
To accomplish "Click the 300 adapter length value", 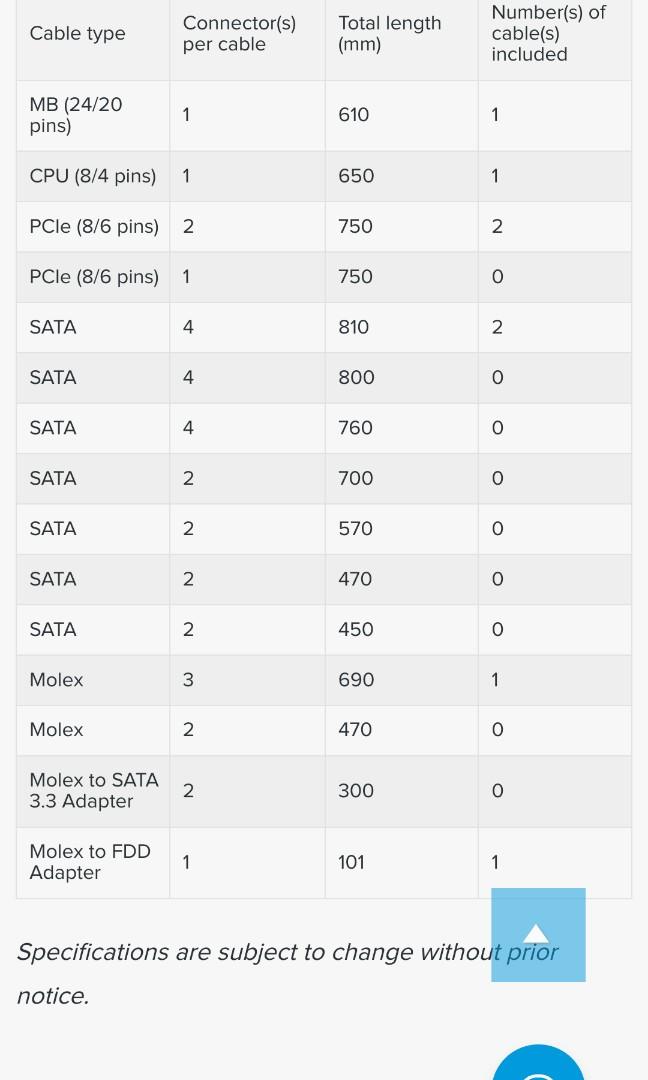I will [x=355, y=791].
